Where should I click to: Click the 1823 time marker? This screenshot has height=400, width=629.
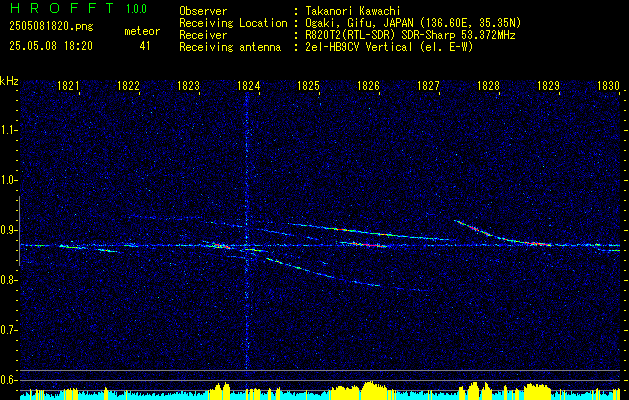[188, 86]
